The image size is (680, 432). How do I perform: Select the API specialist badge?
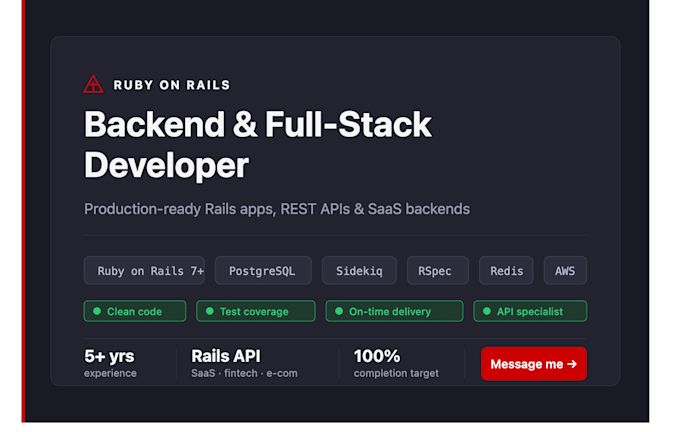point(530,311)
